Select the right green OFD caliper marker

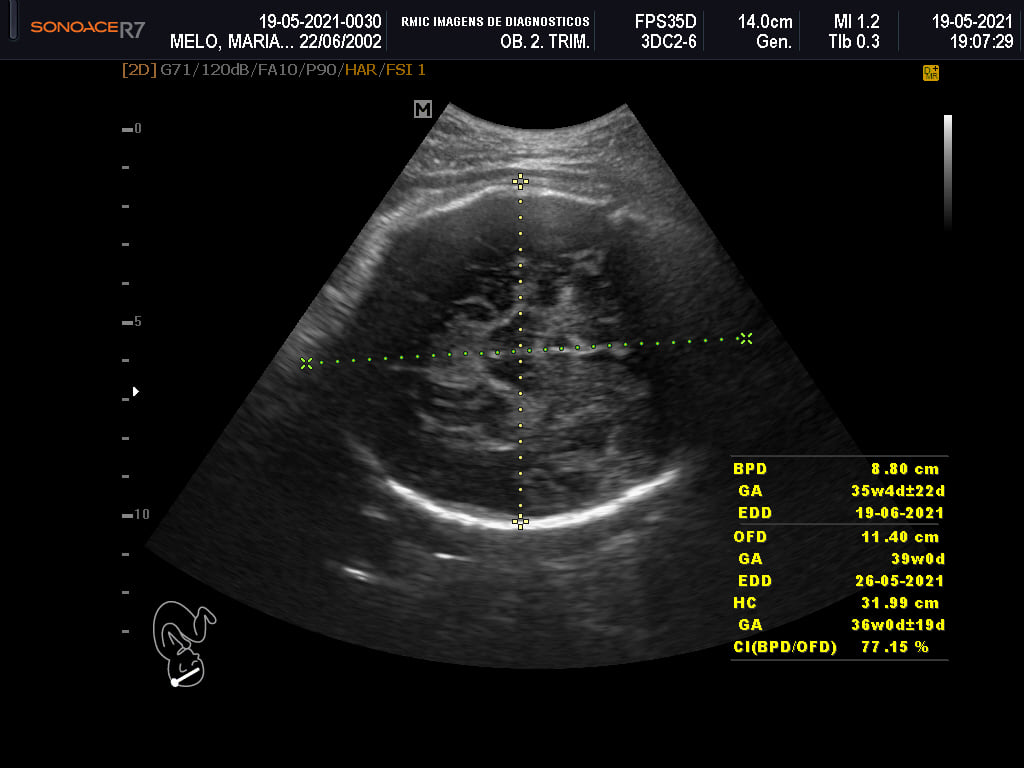(746, 338)
